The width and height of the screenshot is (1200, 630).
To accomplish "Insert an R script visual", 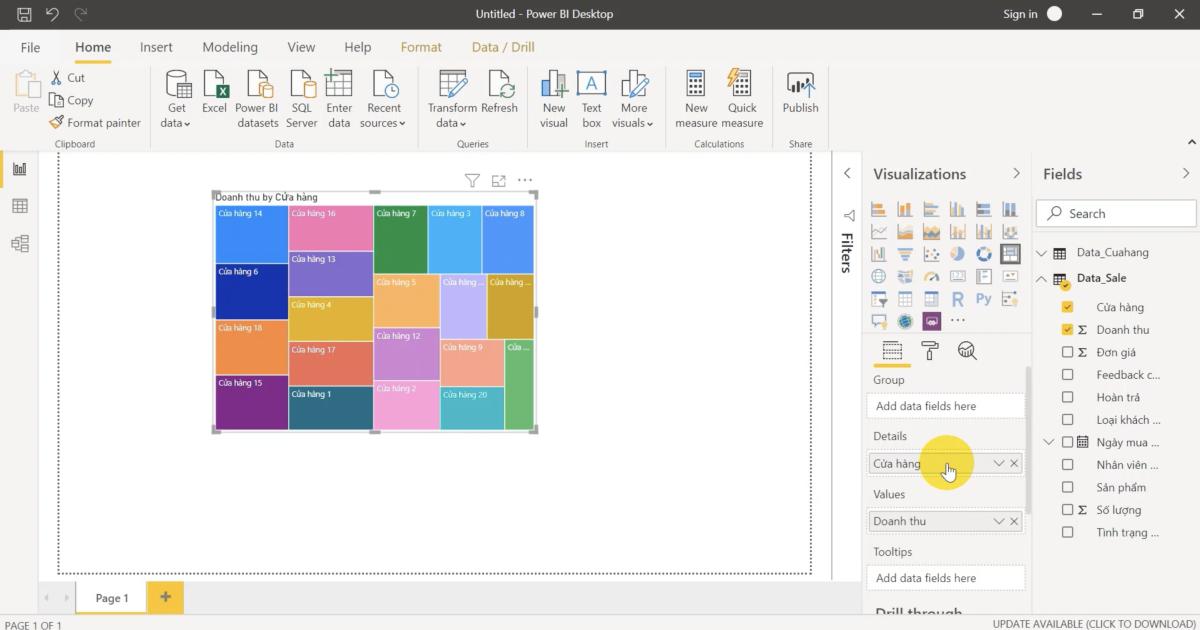I will pos(957,298).
